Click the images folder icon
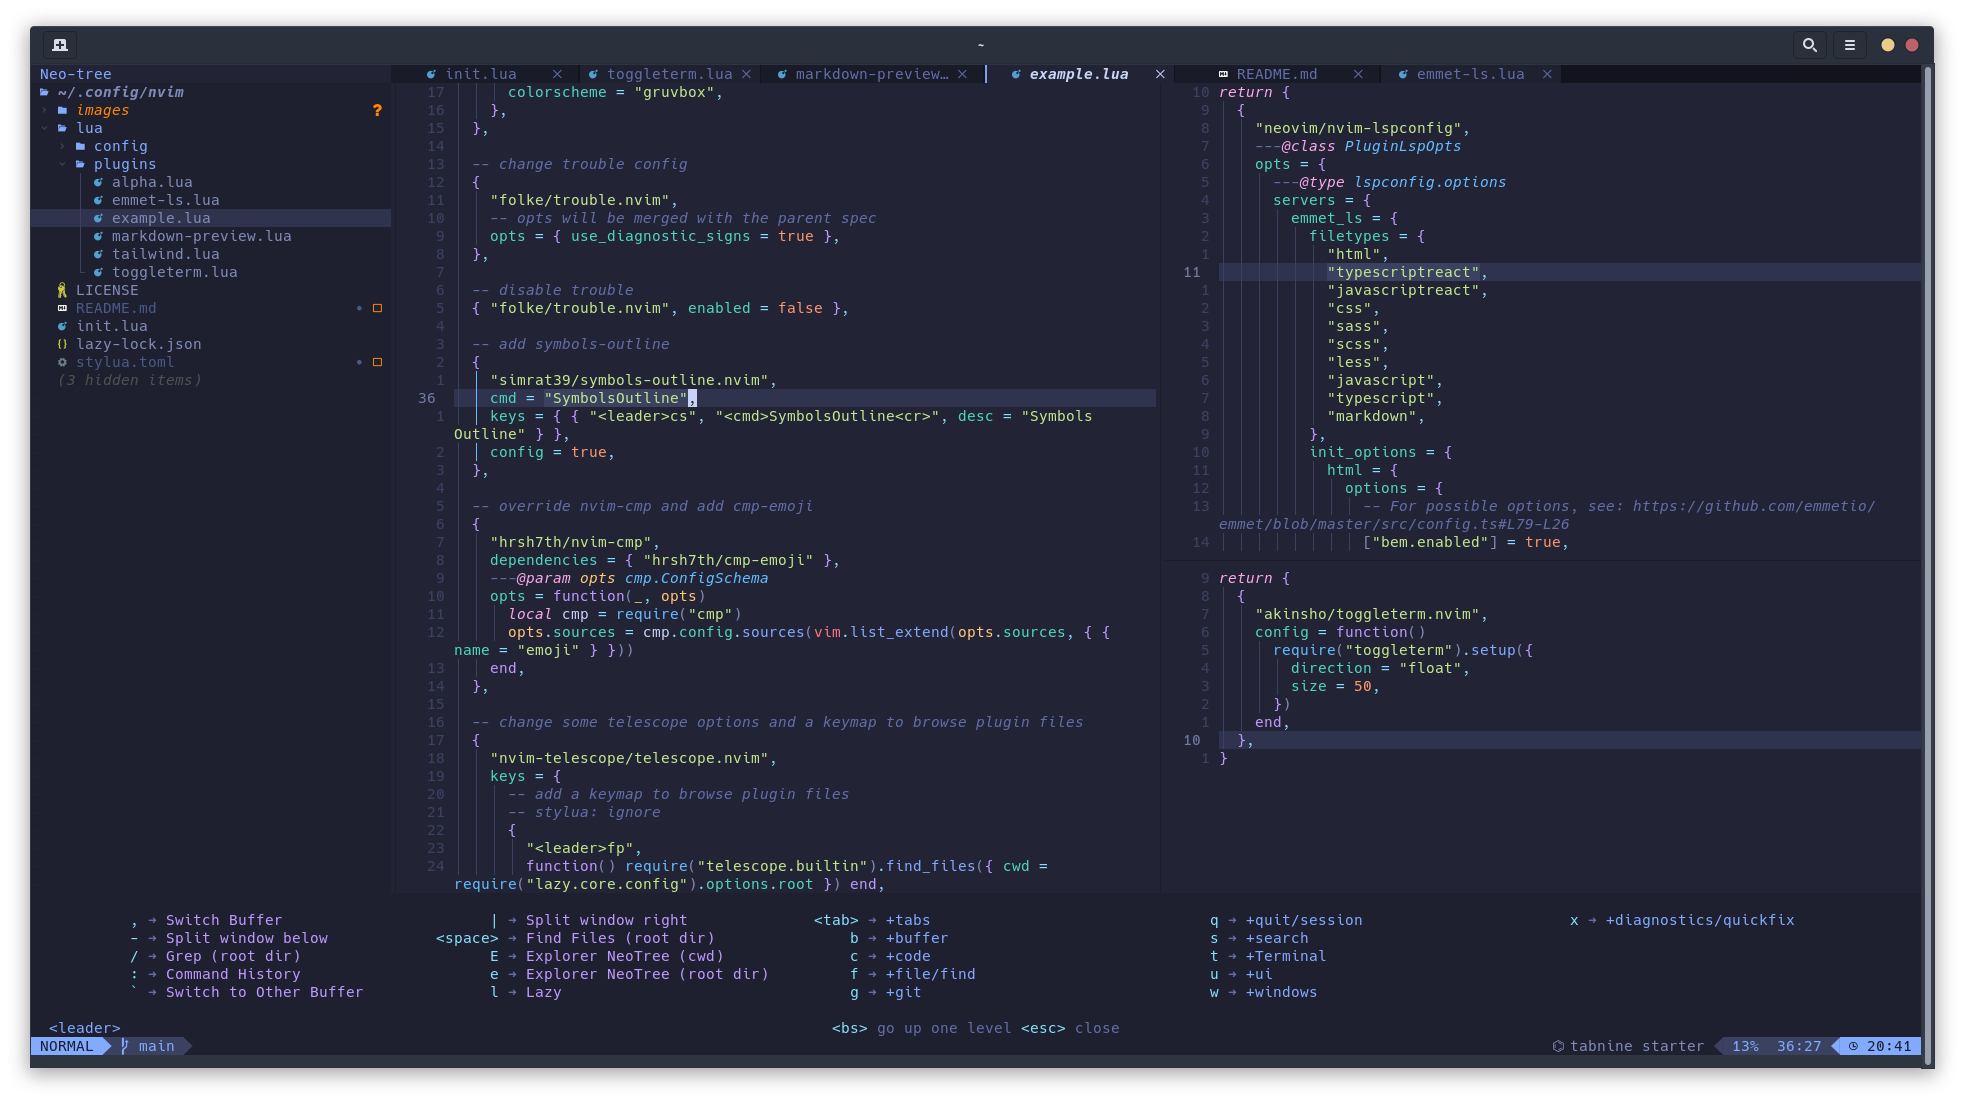The height and width of the screenshot is (1102, 1964). pos(62,110)
